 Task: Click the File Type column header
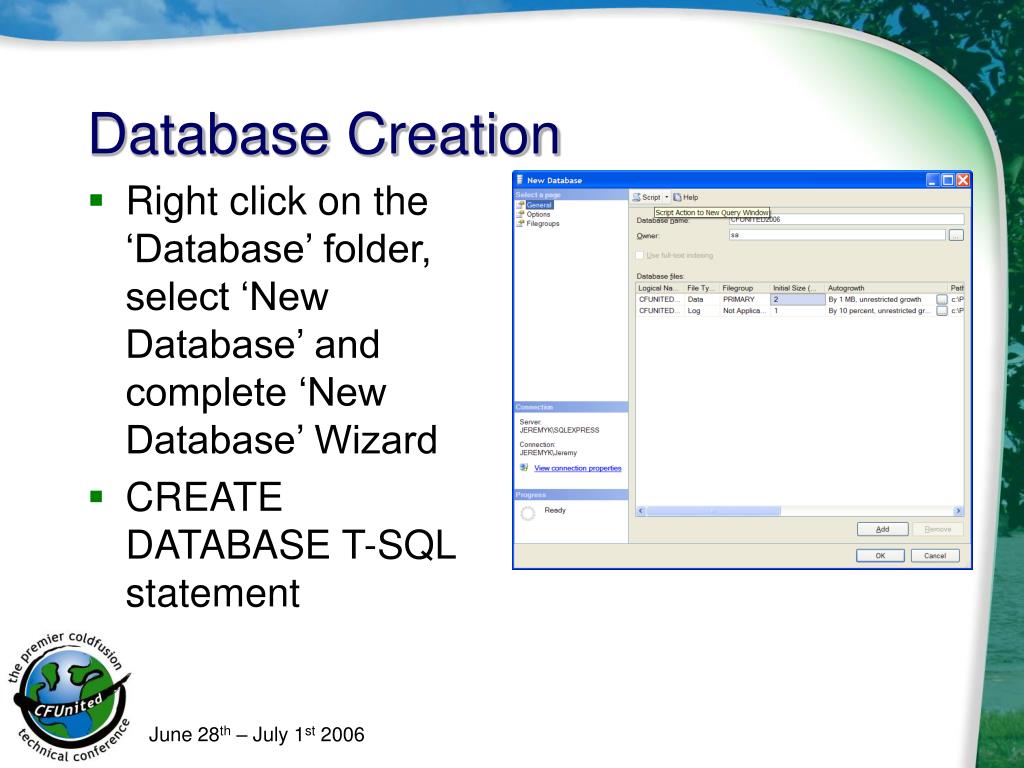coord(701,288)
